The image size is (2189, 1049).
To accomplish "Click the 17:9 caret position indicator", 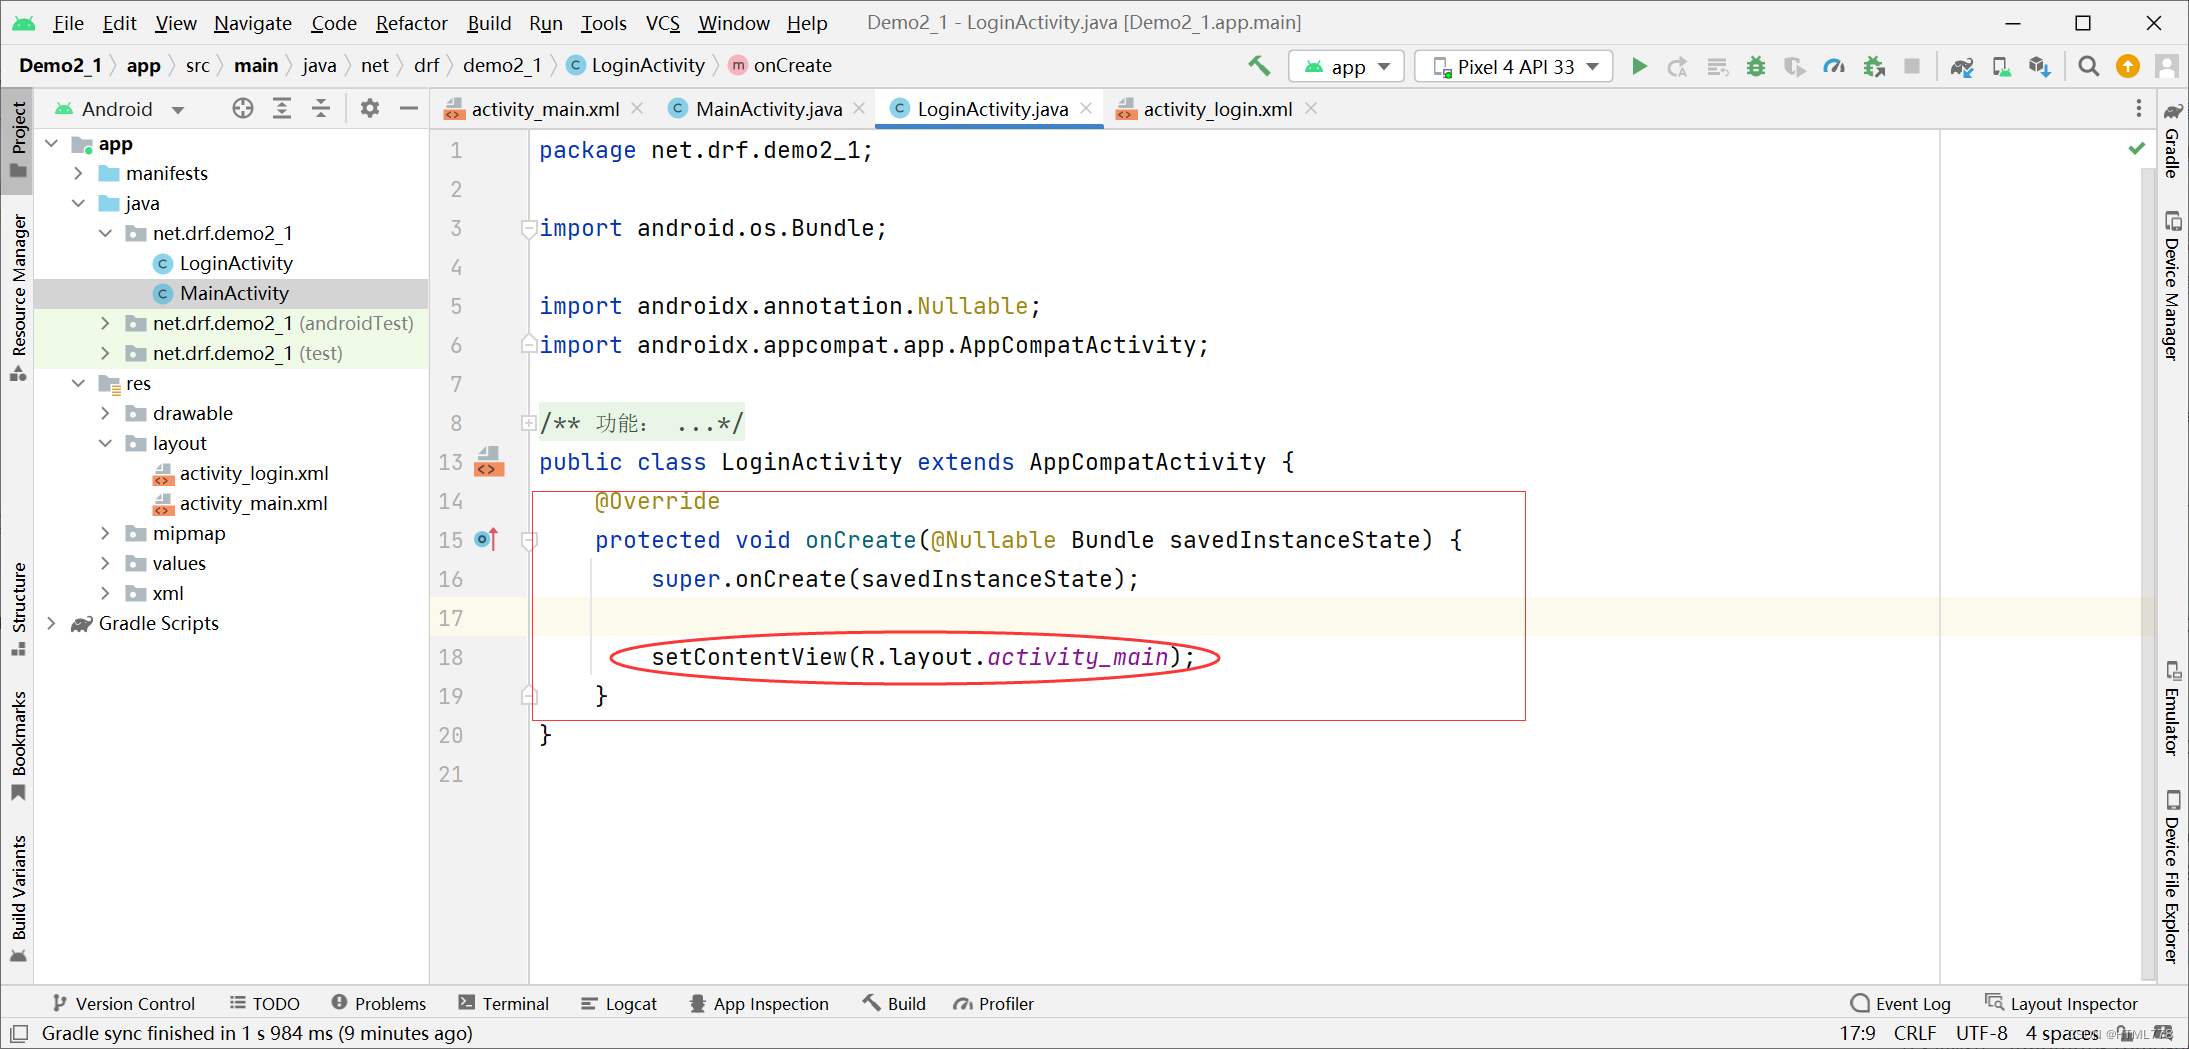I will pyautogui.click(x=1857, y=1033).
